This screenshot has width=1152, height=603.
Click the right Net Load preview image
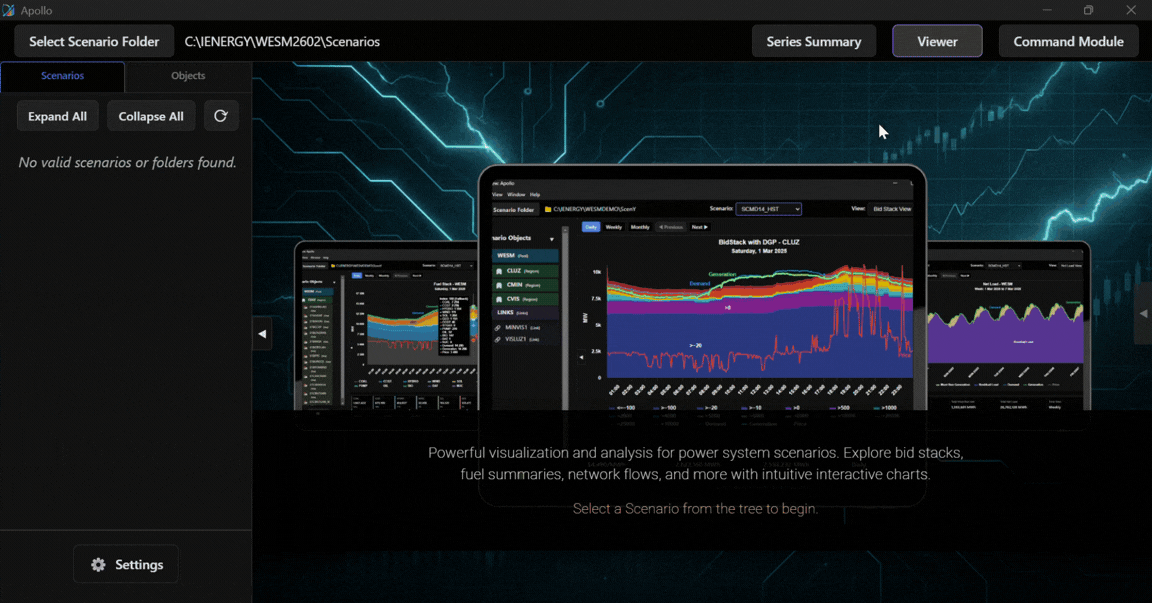[1008, 325]
